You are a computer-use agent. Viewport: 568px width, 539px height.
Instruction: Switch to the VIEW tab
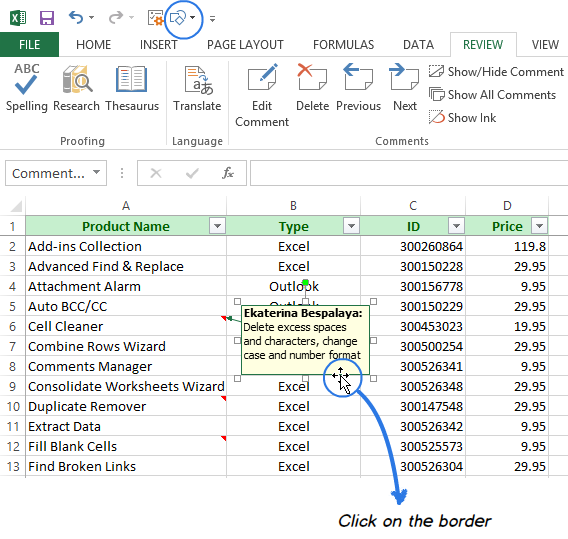pyautogui.click(x=545, y=45)
